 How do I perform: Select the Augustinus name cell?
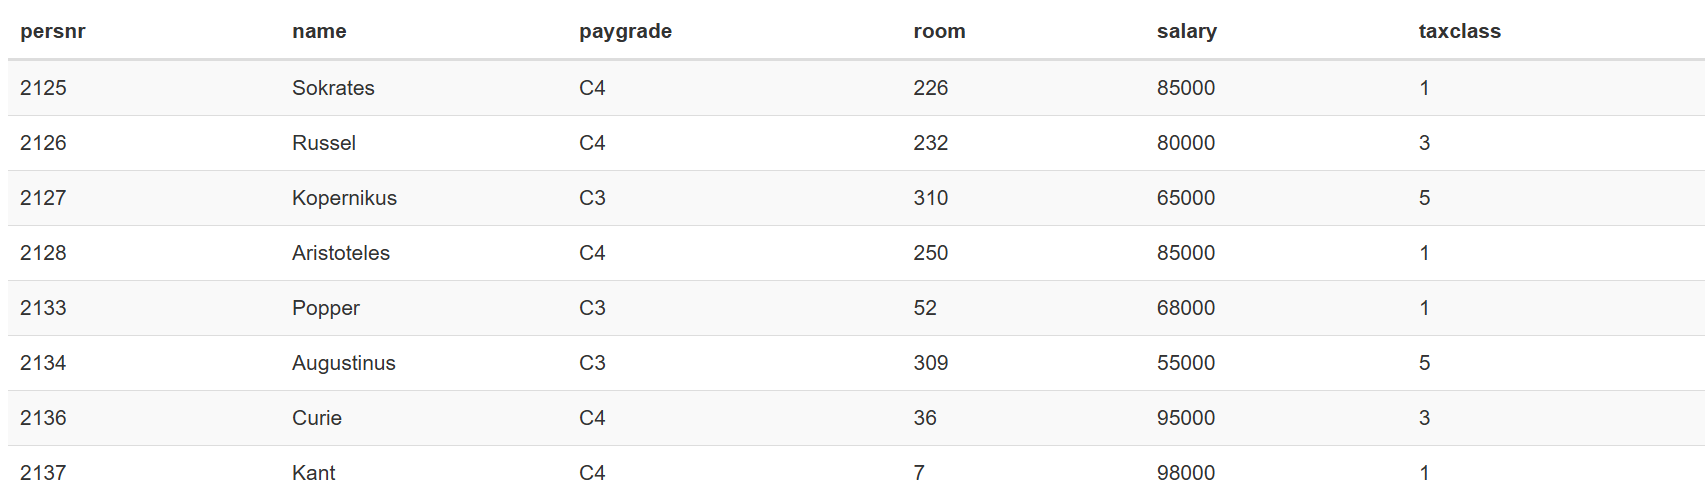pyautogui.click(x=343, y=363)
